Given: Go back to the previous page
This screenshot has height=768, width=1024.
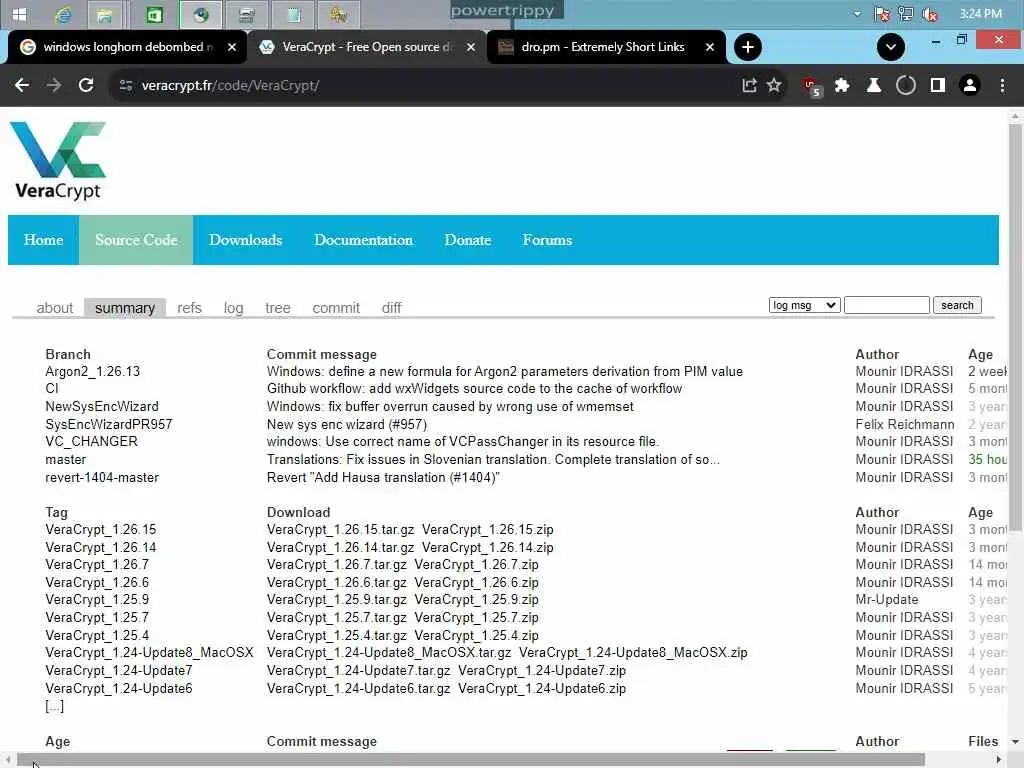Looking at the screenshot, I should (22, 86).
